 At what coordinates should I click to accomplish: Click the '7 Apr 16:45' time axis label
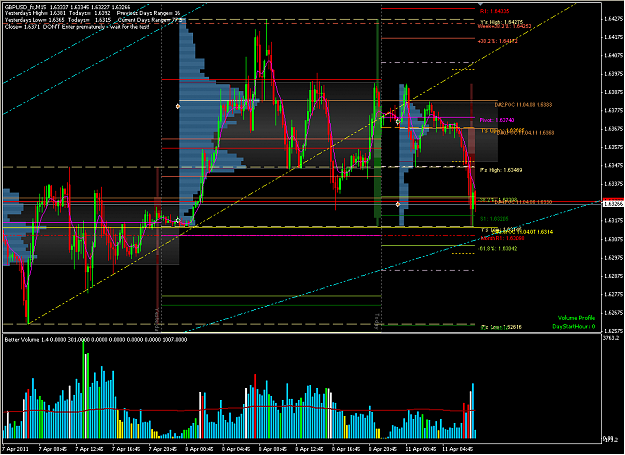(x=126, y=449)
